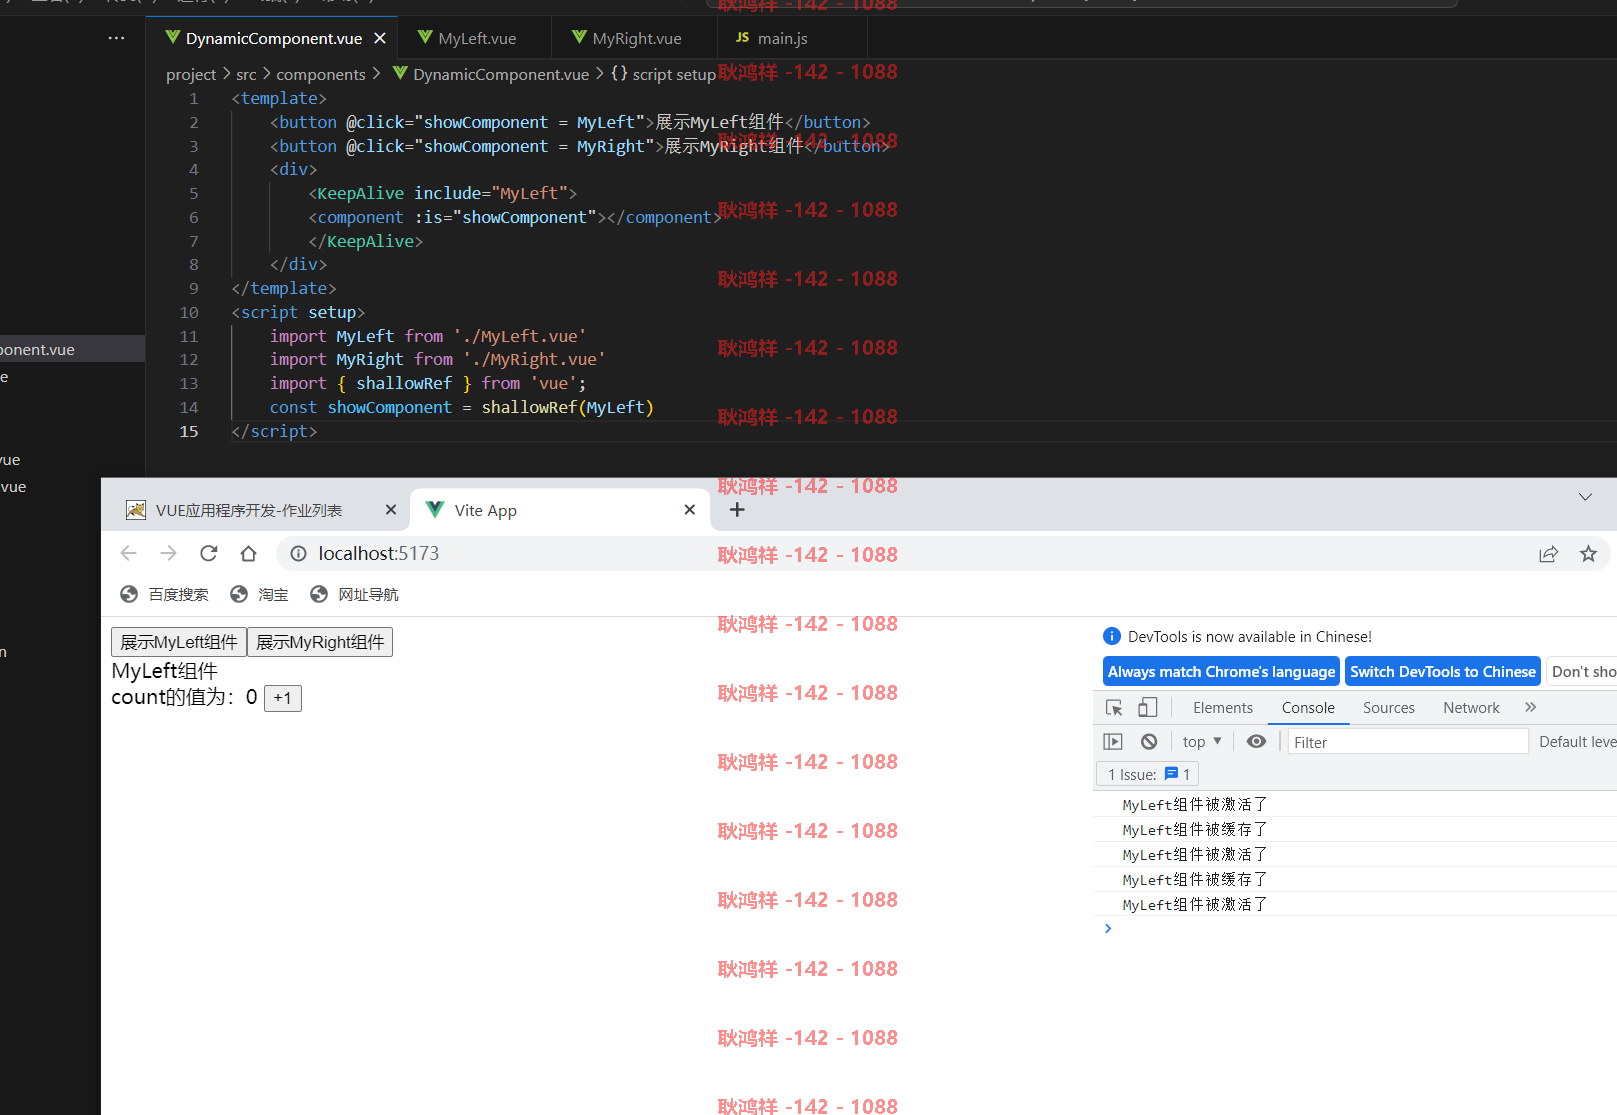Screen dimensions: 1617x1115
Task: Open the Network DevTools tab
Action: point(1471,707)
